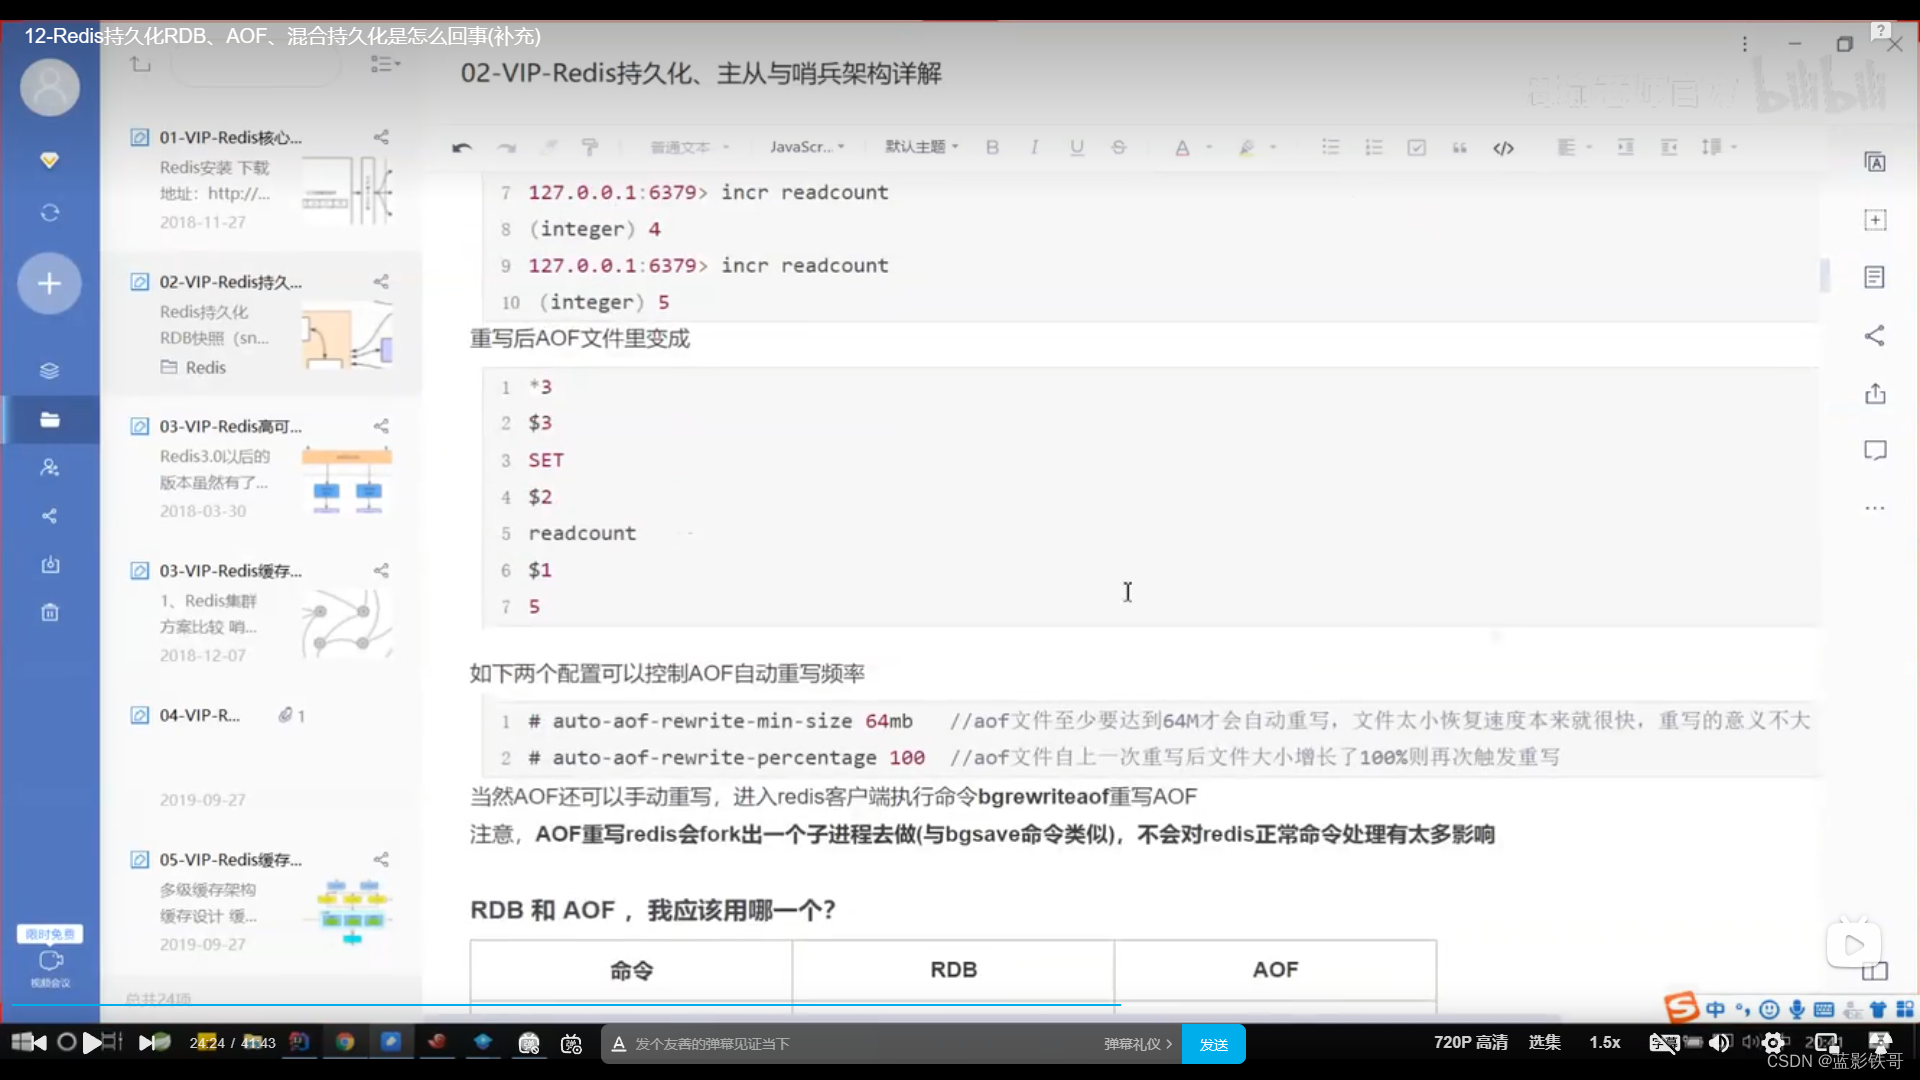
Task: Open the sidebar share icon
Action: coord(49,516)
